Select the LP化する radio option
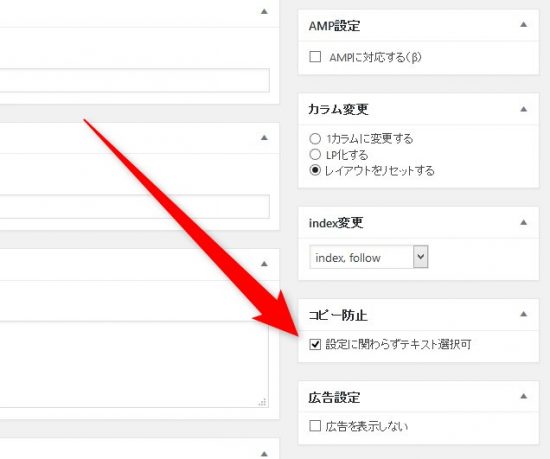The width and height of the screenshot is (550, 459). coord(315,154)
